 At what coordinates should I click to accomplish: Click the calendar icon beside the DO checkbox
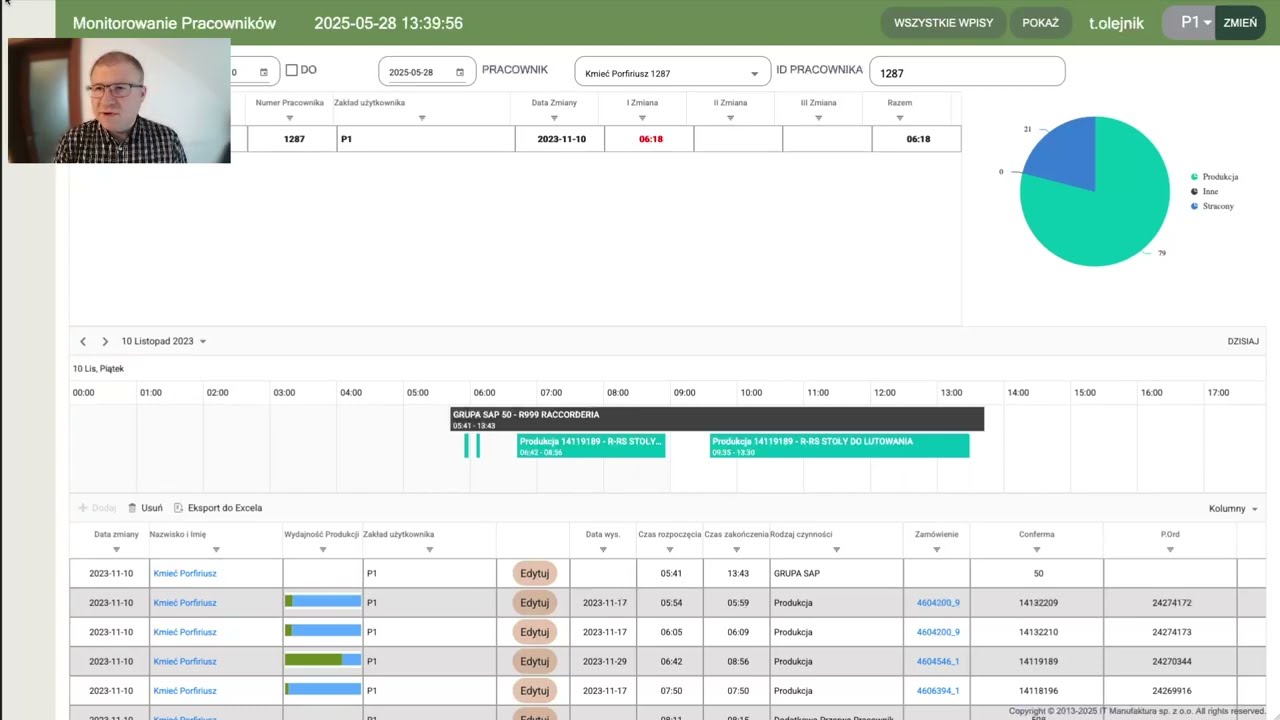click(x=264, y=72)
